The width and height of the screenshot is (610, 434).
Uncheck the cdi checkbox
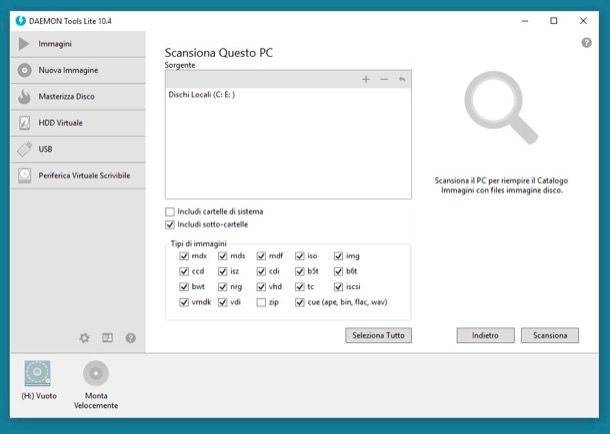click(x=261, y=271)
